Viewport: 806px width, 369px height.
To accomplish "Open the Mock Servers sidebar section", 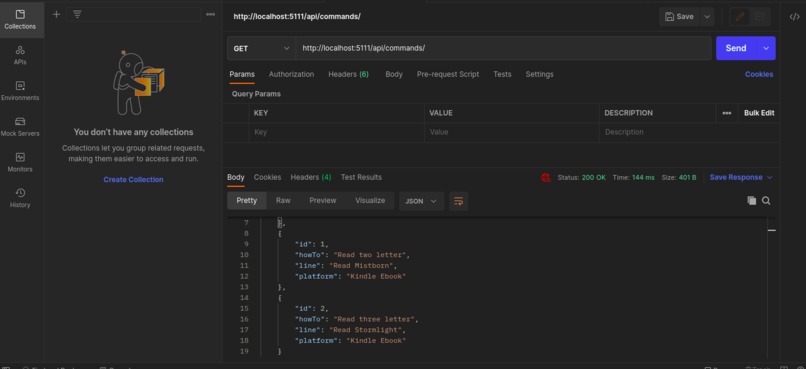I will pyautogui.click(x=21, y=126).
